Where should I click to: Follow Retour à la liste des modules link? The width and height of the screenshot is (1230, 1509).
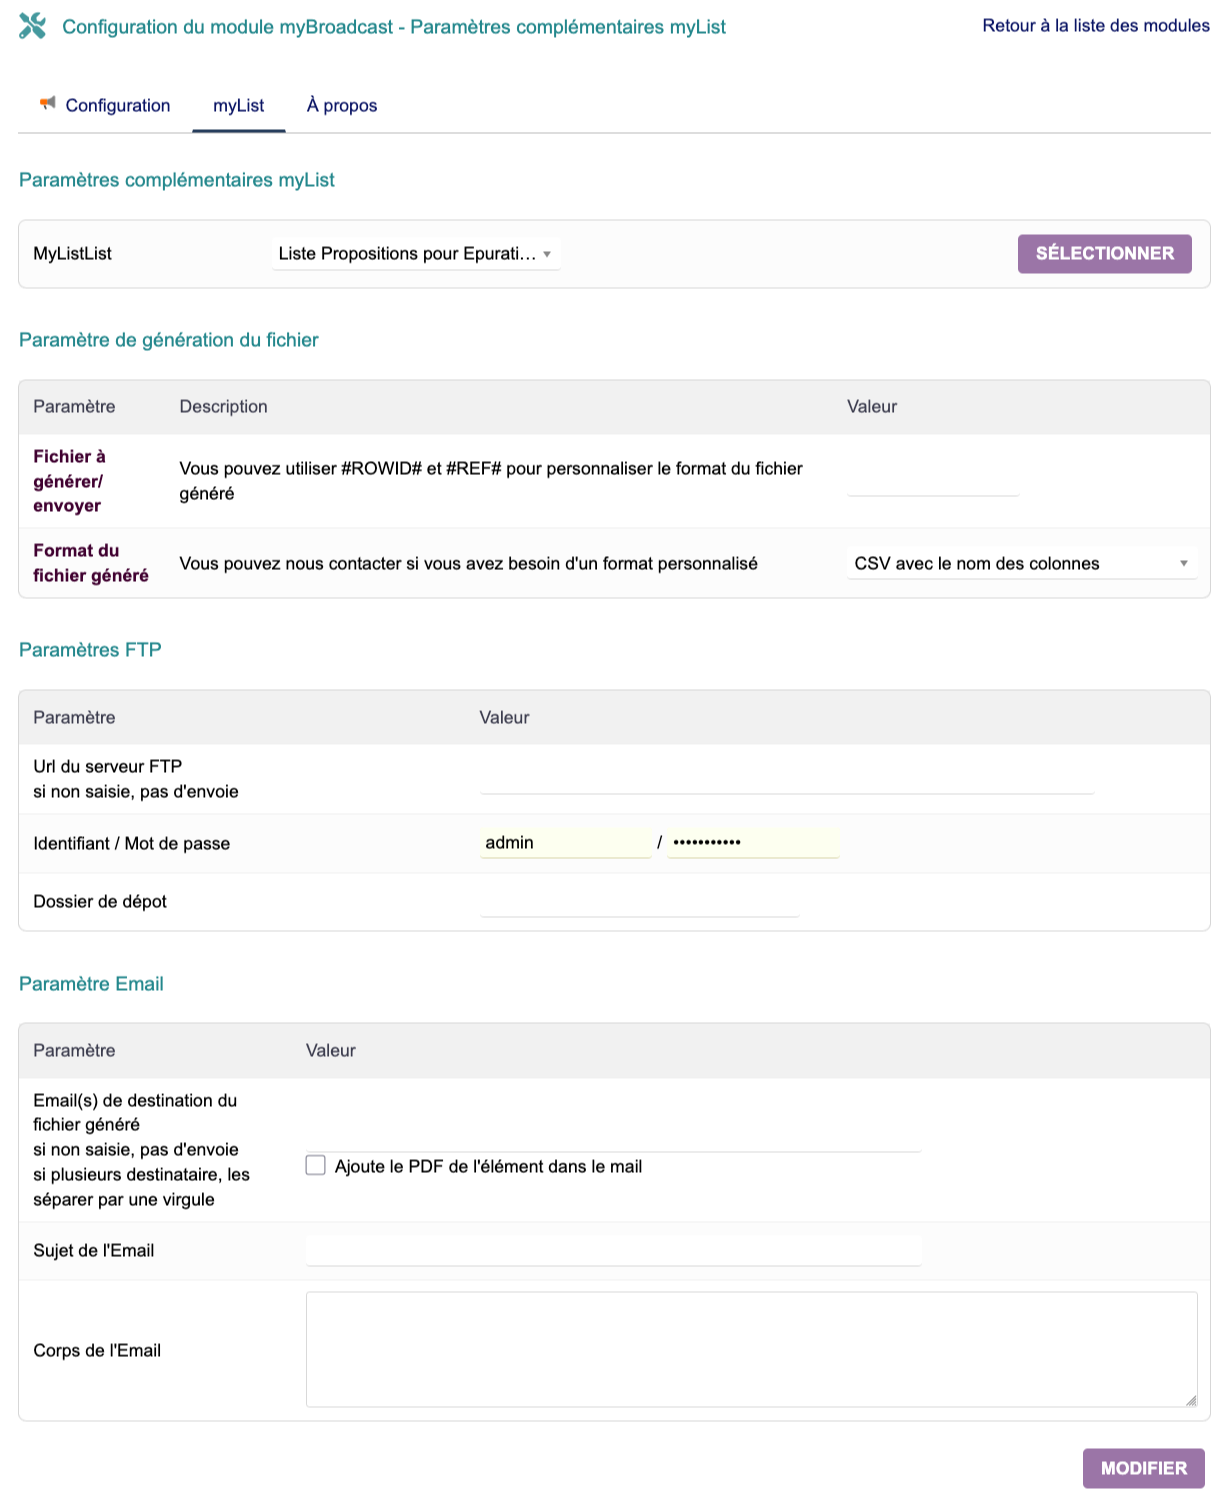coord(1095,26)
